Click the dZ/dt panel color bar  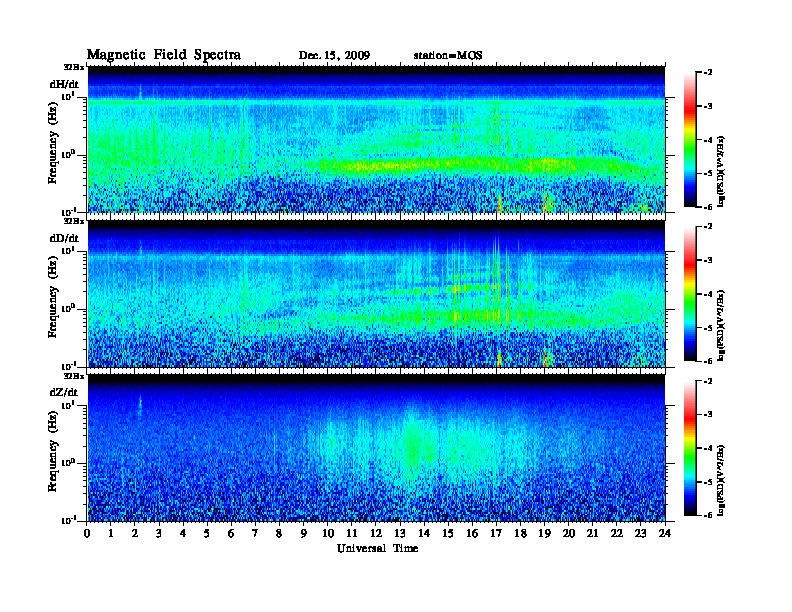(689, 448)
